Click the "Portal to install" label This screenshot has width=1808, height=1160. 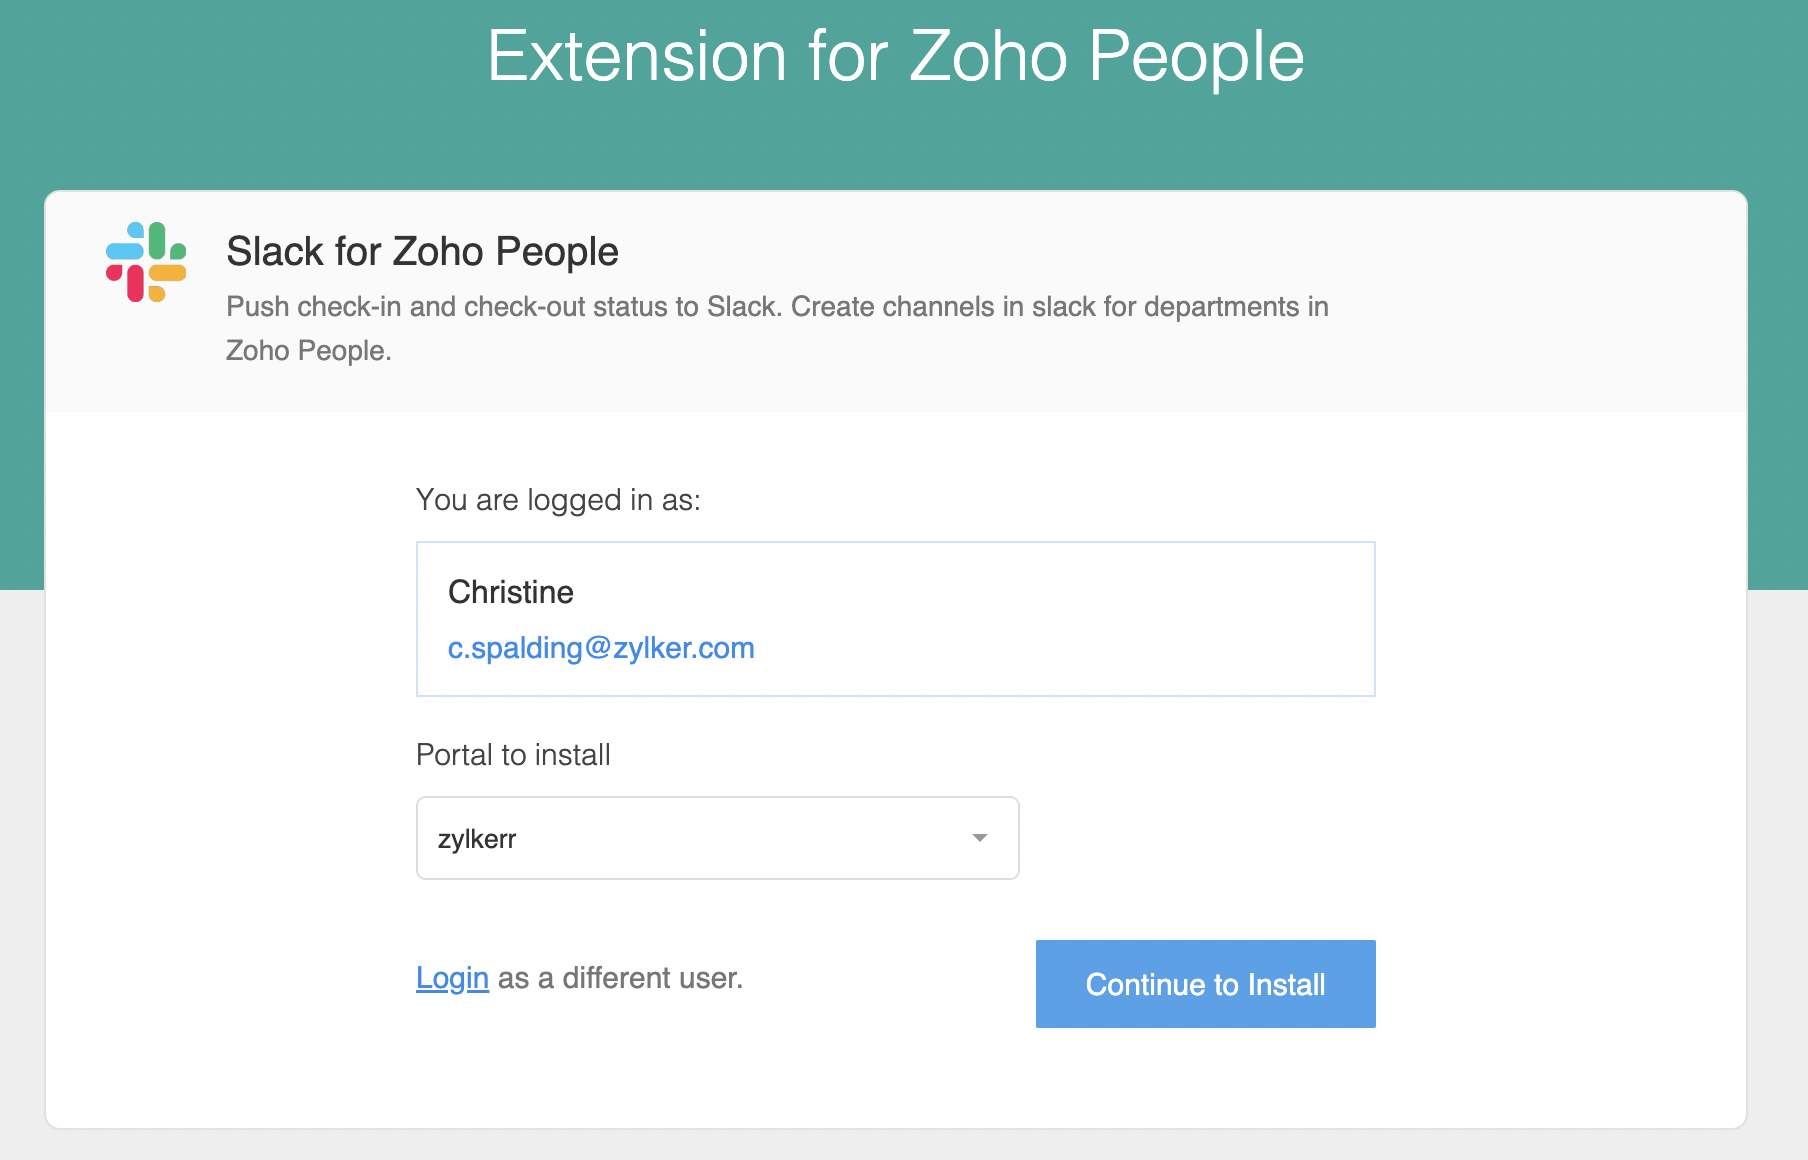[513, 755]
